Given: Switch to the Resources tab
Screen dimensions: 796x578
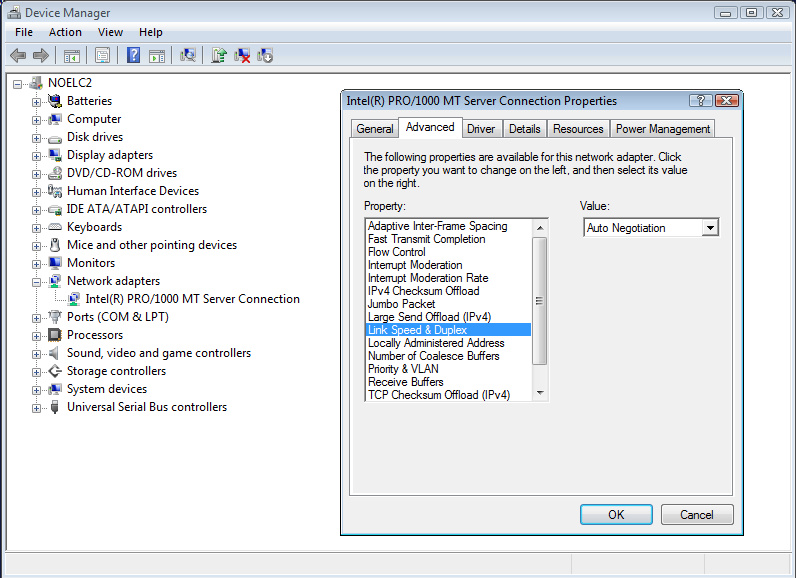Looking at the screenshot, I should (x=578, y=129).
